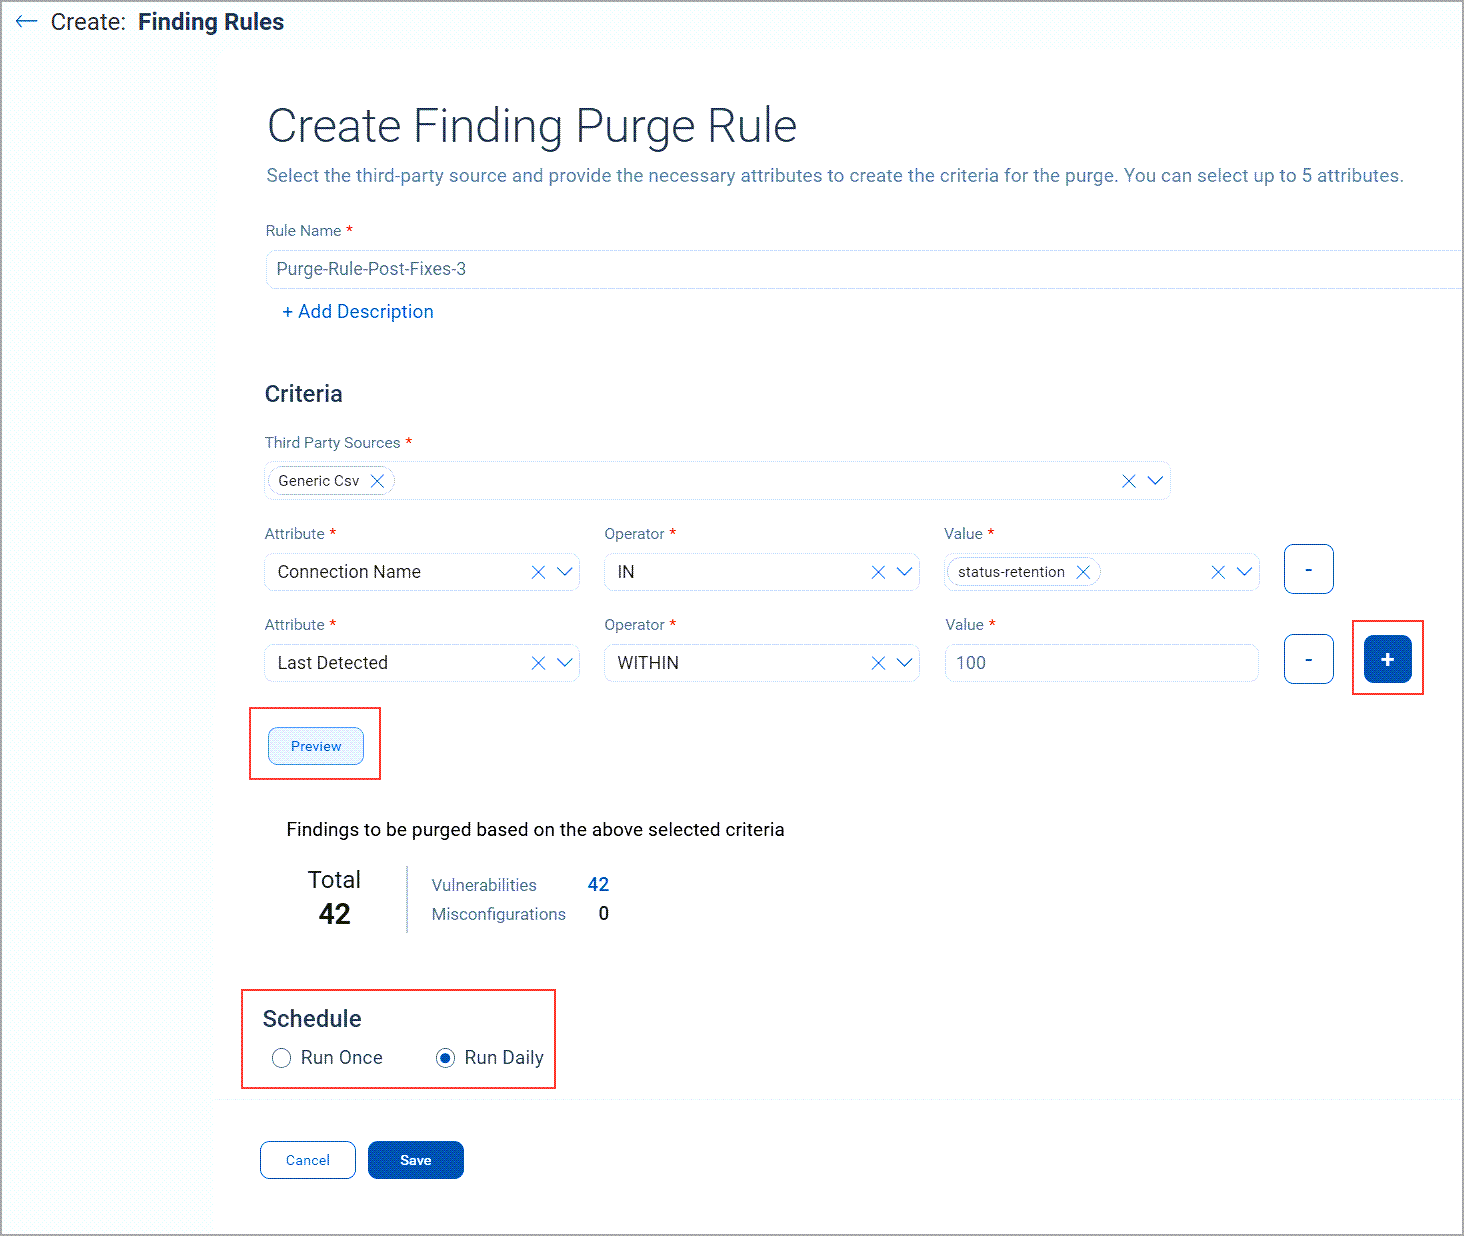
Task: Click the Preview button
Action: [x=316, y=746]
